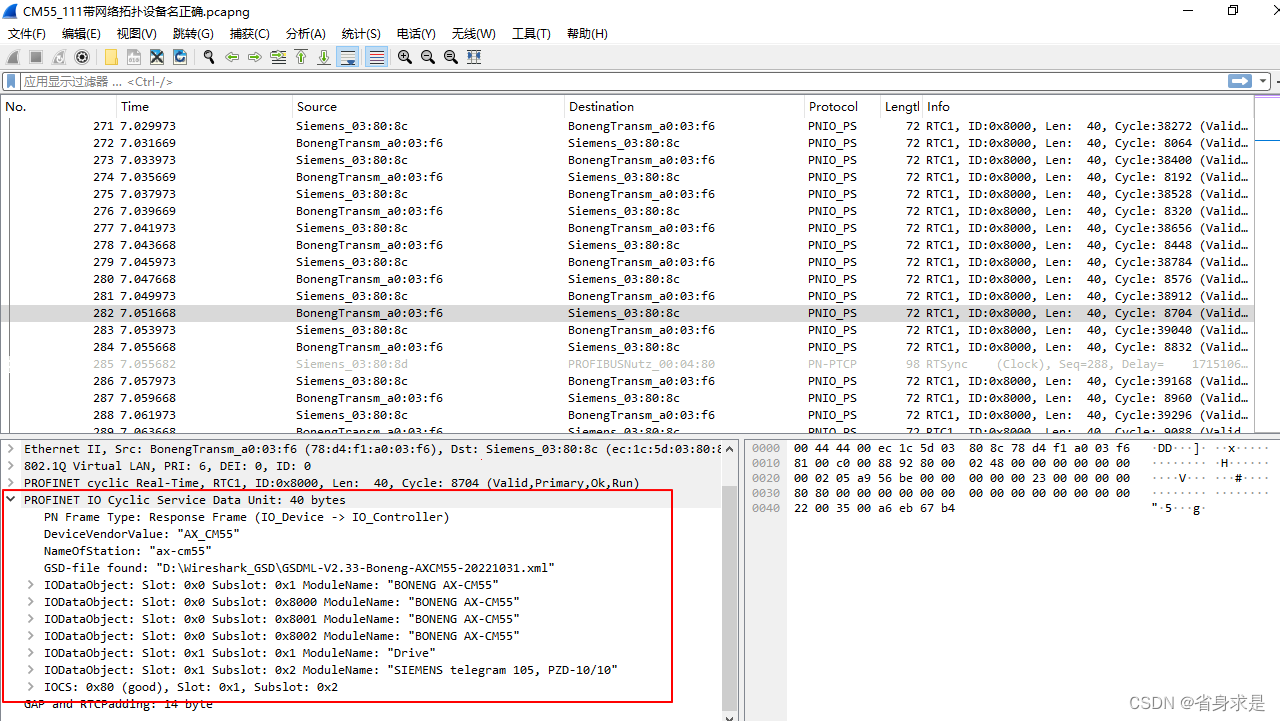Click the filter bookmark icon
Viewport: 1280px width, 721px height.
pyautogui.click(x=11, y=81)
